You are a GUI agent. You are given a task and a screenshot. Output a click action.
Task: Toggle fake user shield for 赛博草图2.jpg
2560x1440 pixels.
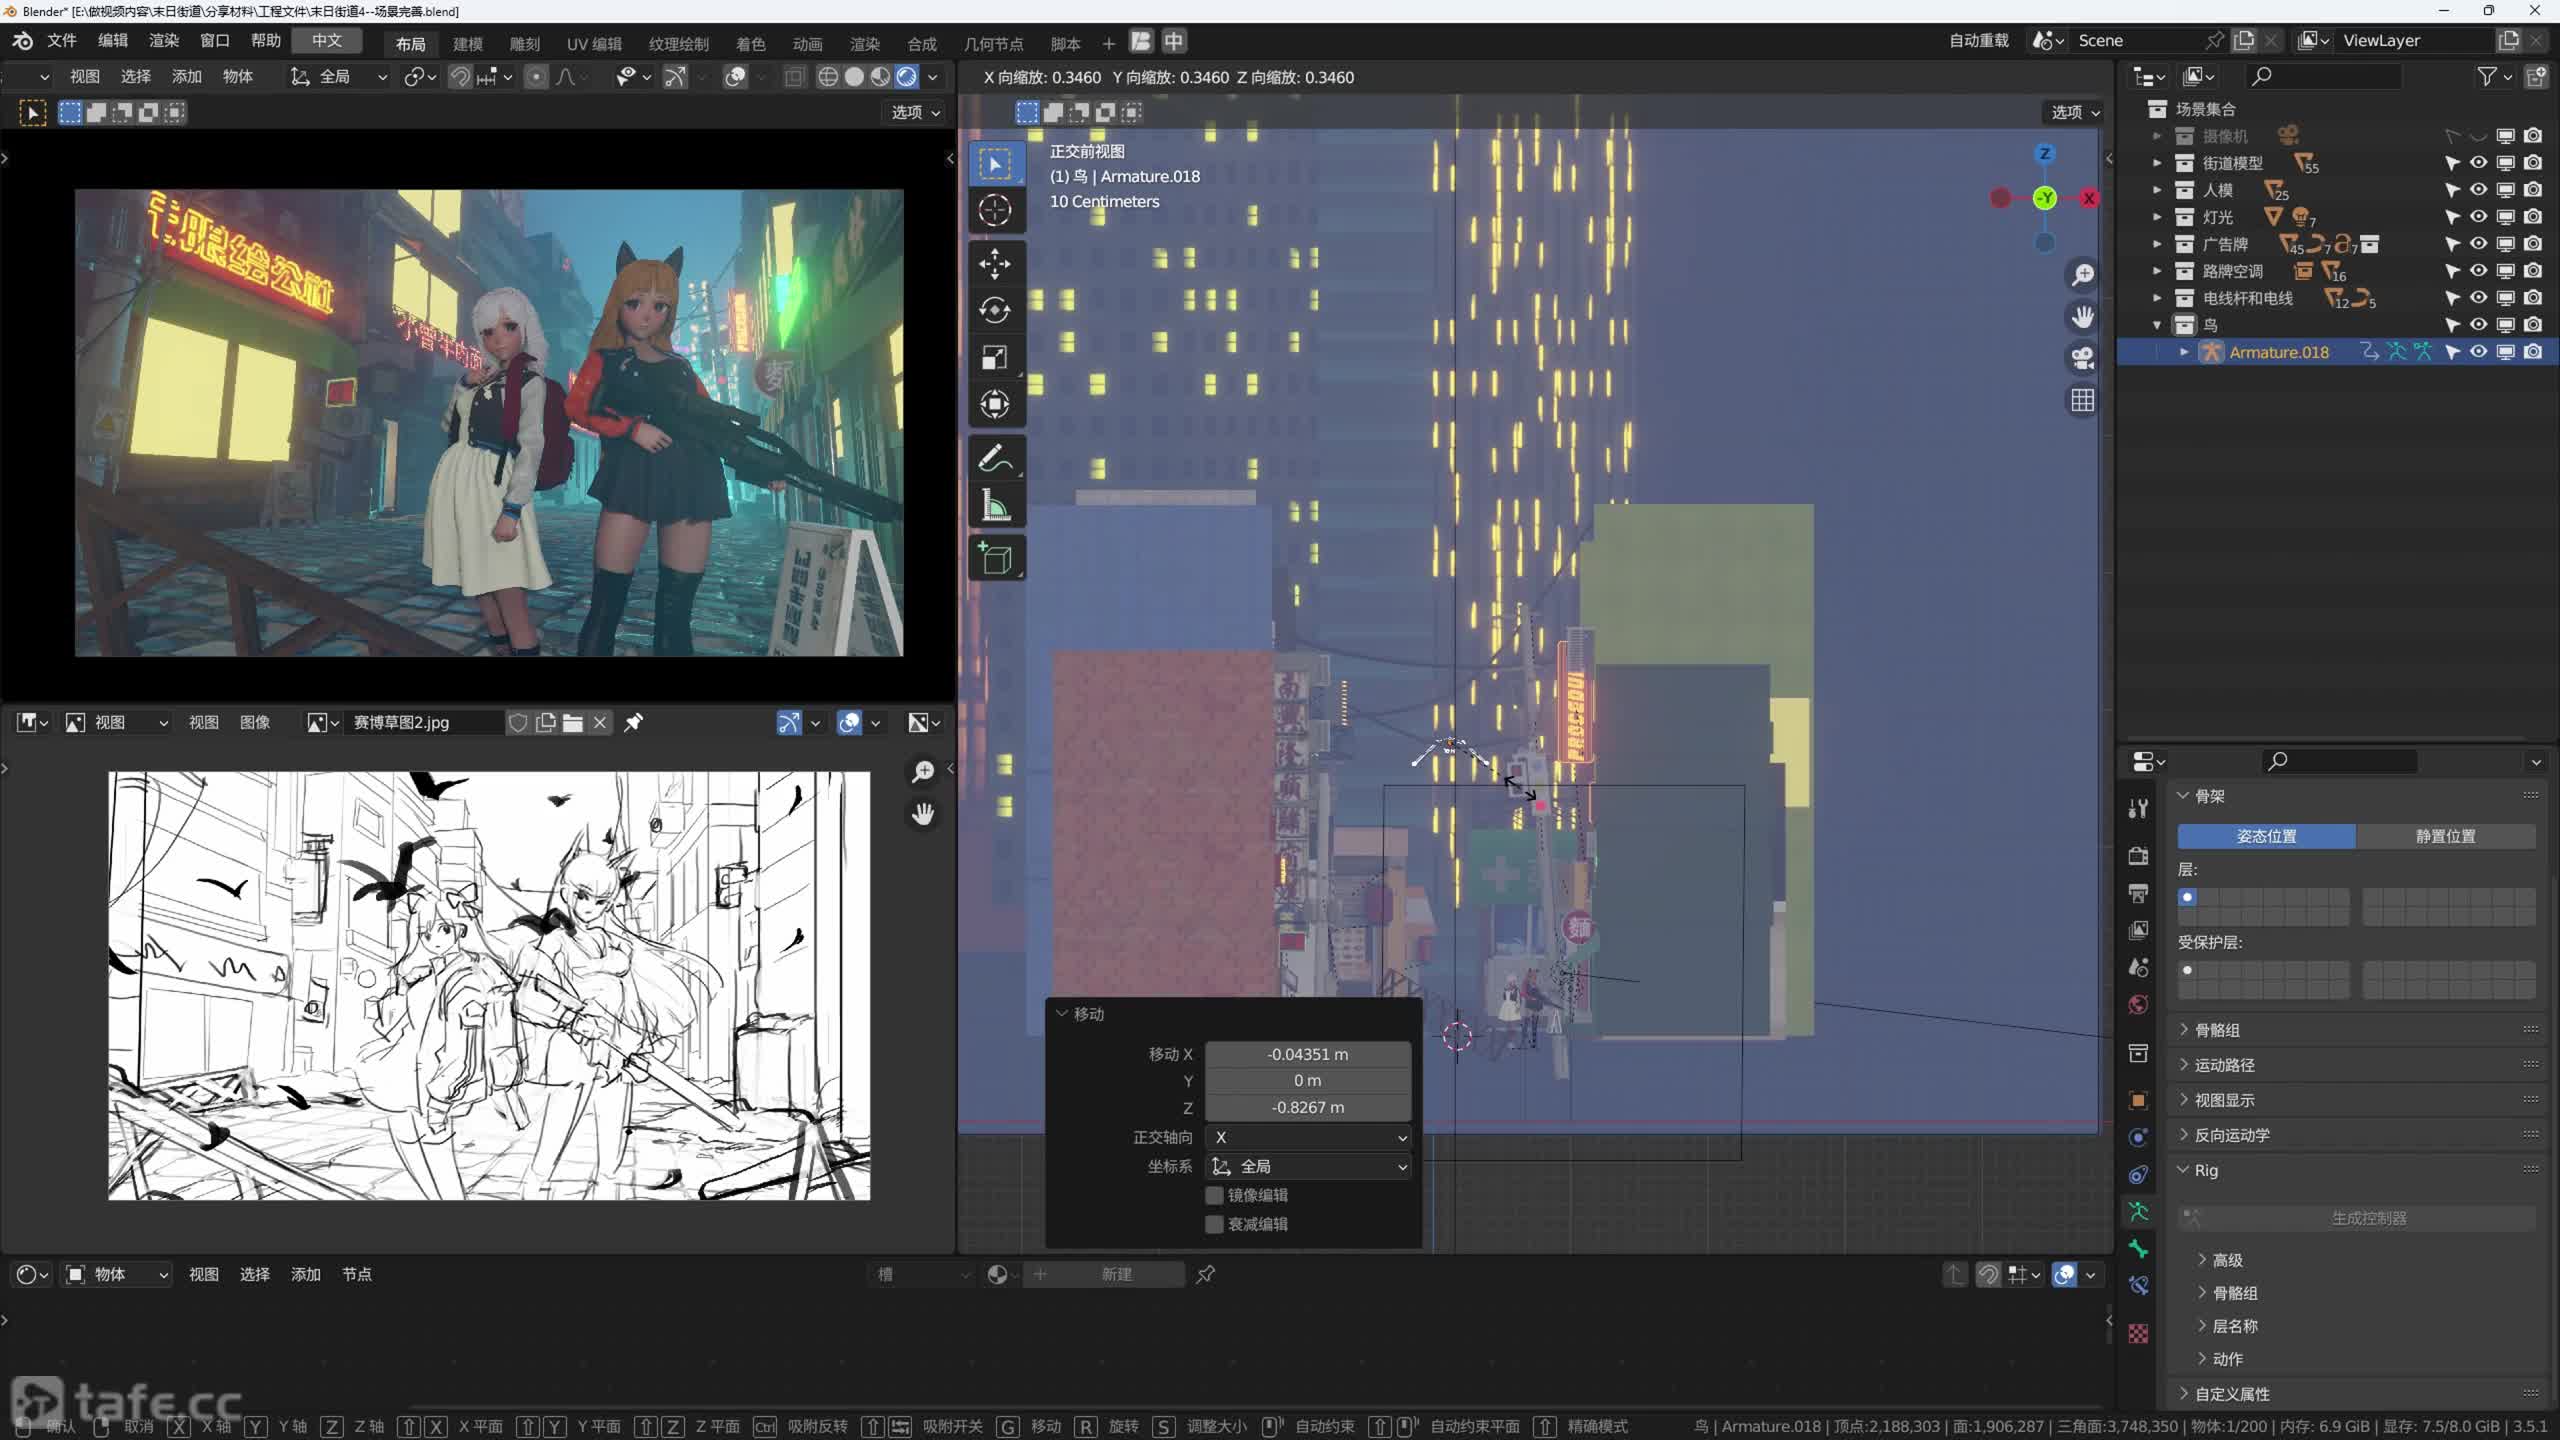pos(518,722)
